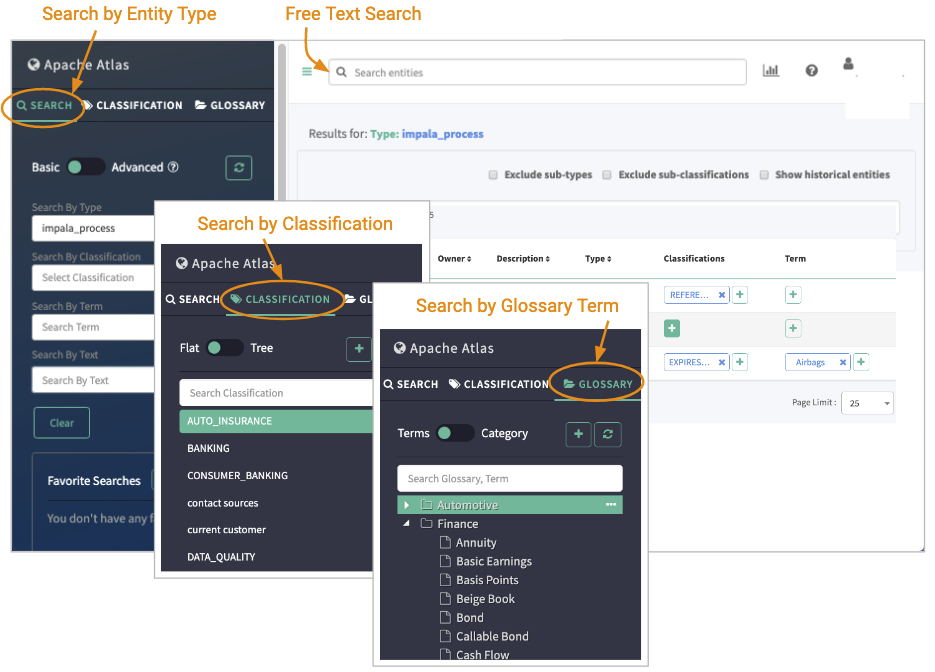The width and height of the screenshot is (935, 672).
Task: Switch to the GLOSSARY tab
Action: (x=599, y=384)
